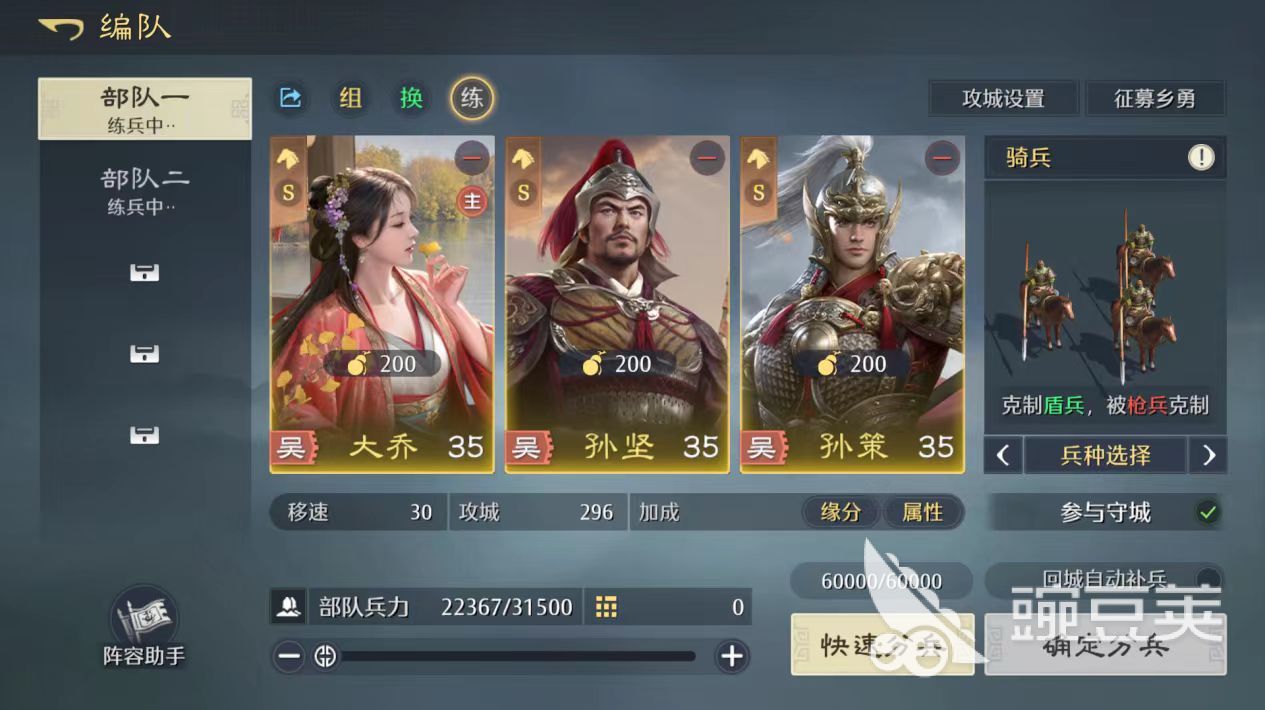1265x710 pixels.
Task: Go to the previous troop type with the left arrow
Action: coord(1003,456)
